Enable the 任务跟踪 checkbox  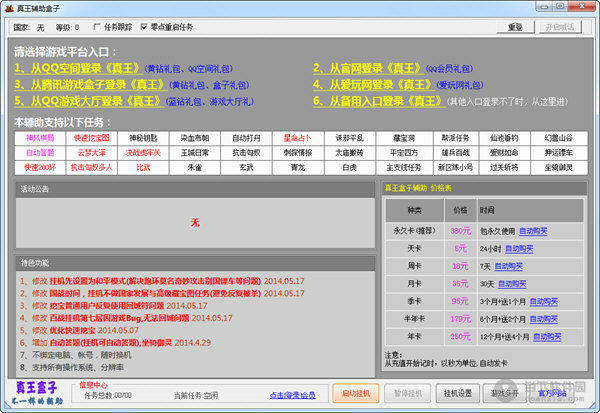(x=97, y=27)
